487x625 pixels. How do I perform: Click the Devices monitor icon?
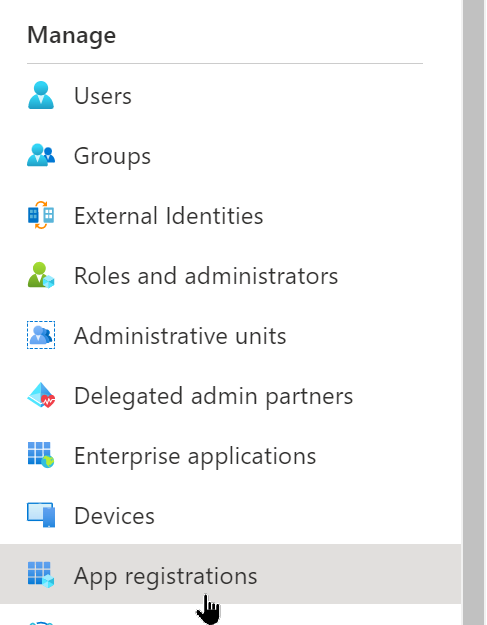coord(41,515)
